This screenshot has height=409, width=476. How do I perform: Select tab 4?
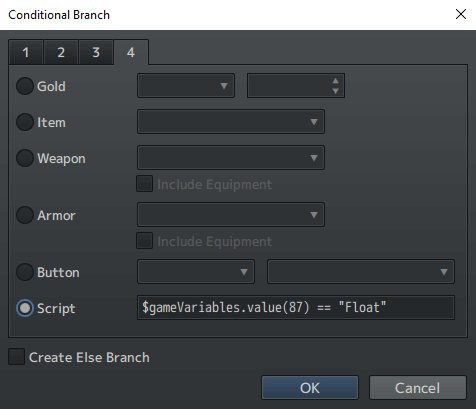pyautogui.click(x=131, y=52)
